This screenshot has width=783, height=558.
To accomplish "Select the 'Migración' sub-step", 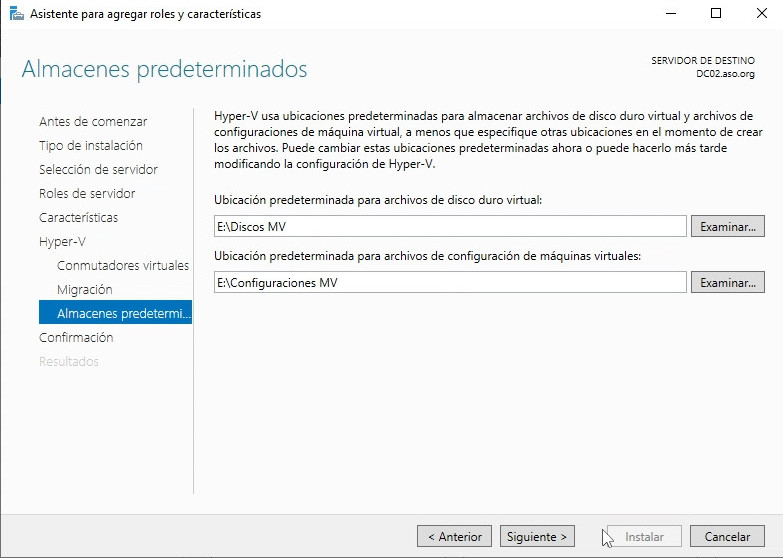I will 85,289.
